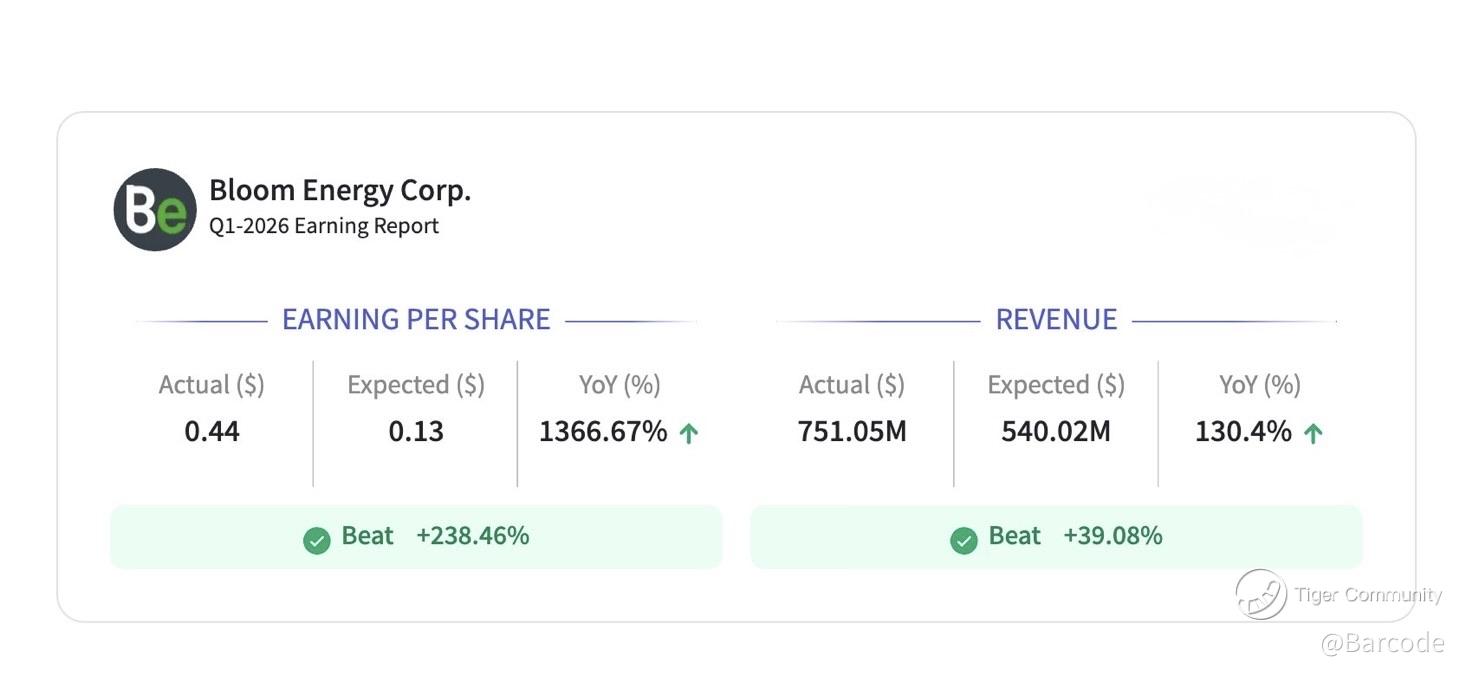Click the @Barcode author handle
Screen dimensions: 1473x676
pyautogui.click(x=1382, y=642)
